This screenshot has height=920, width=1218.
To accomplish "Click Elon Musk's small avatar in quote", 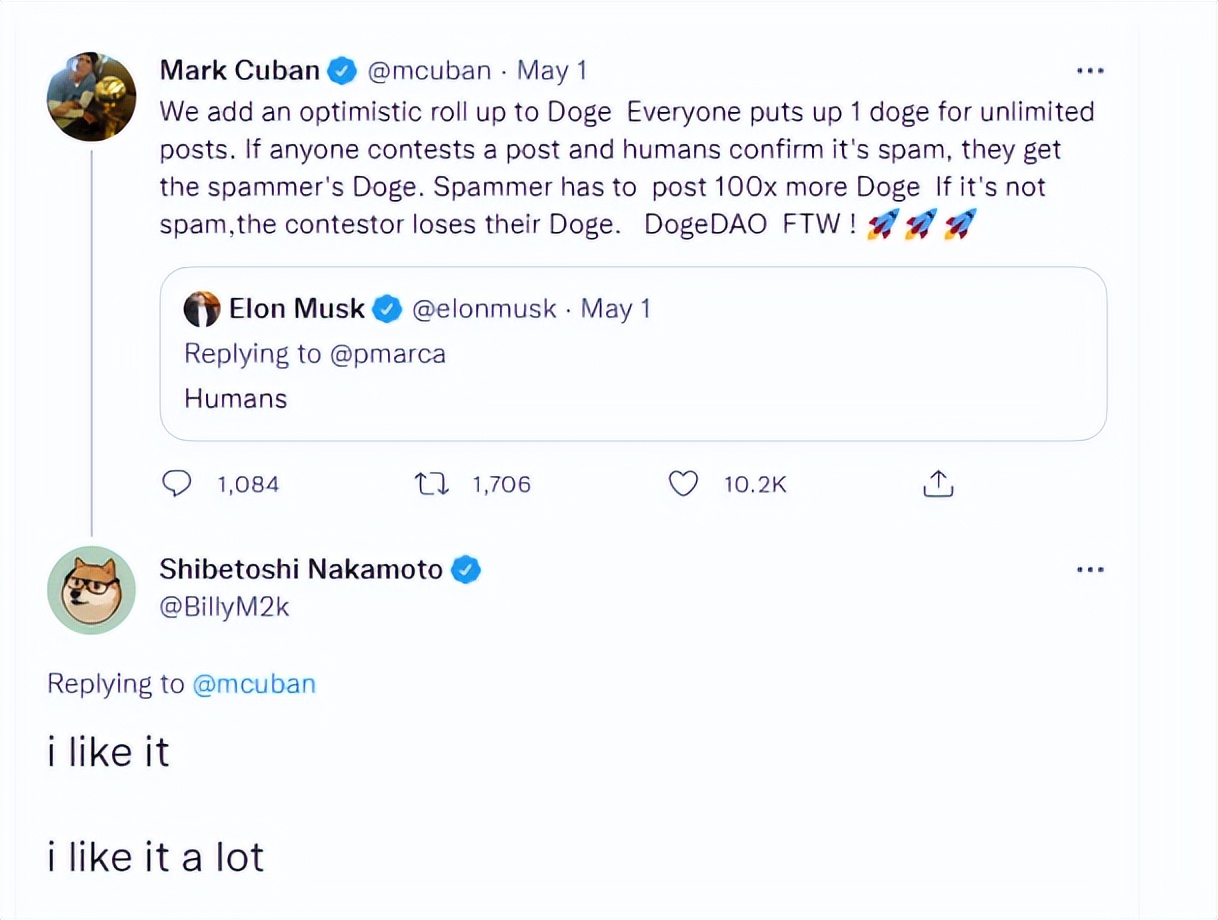I will 202,309.
